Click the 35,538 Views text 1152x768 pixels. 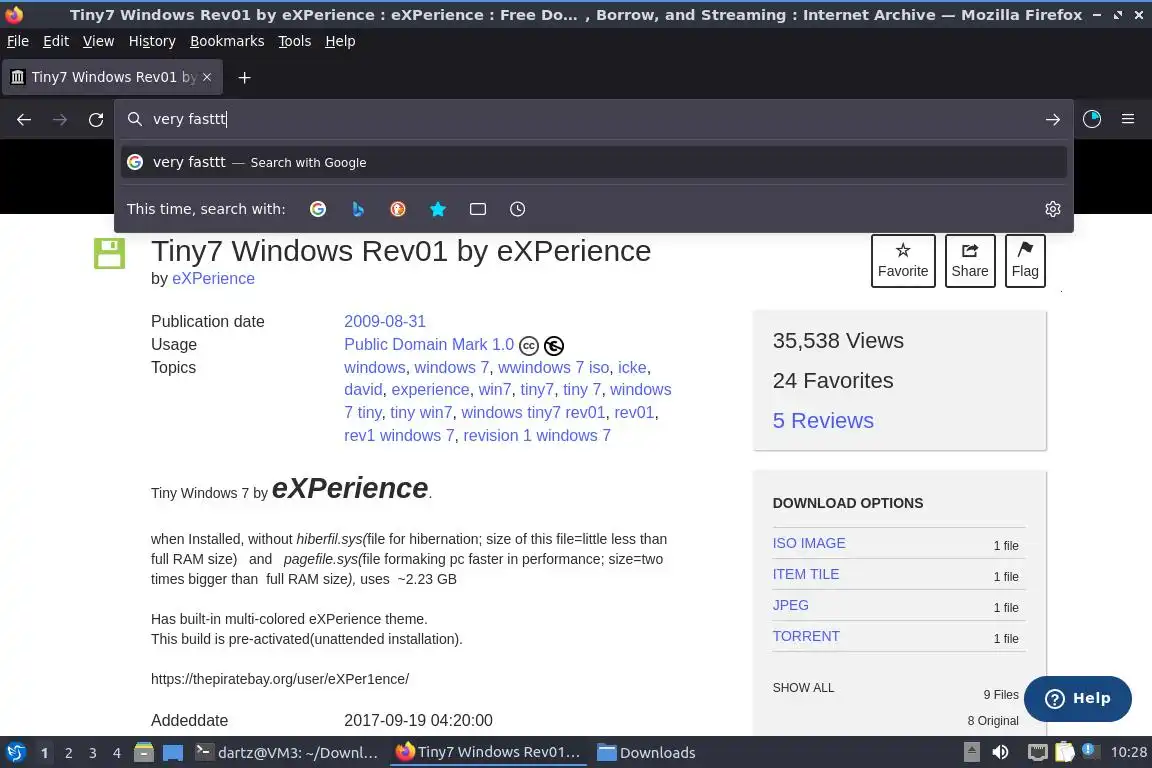pos(838,341)
